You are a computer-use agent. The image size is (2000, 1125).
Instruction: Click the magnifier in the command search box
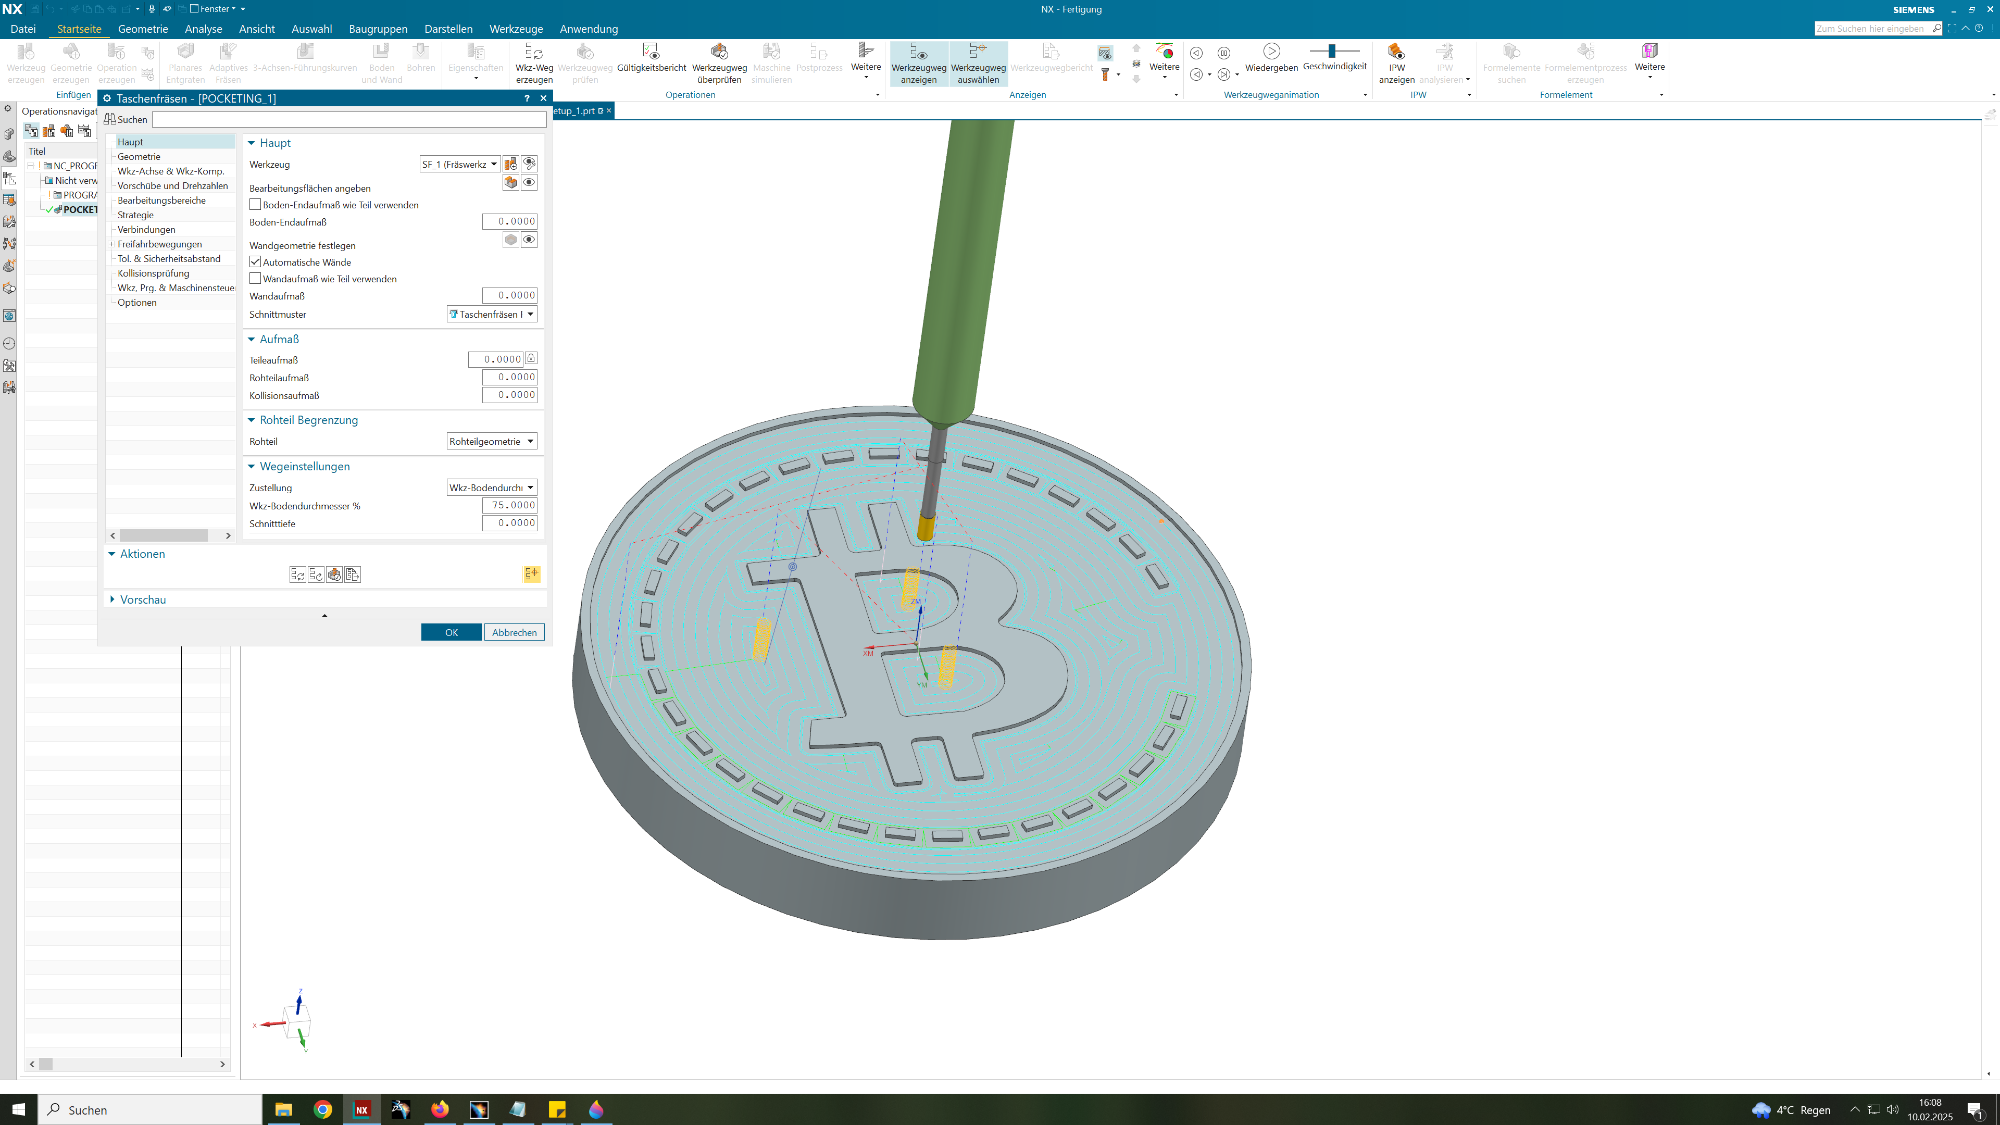(1936, 28)
